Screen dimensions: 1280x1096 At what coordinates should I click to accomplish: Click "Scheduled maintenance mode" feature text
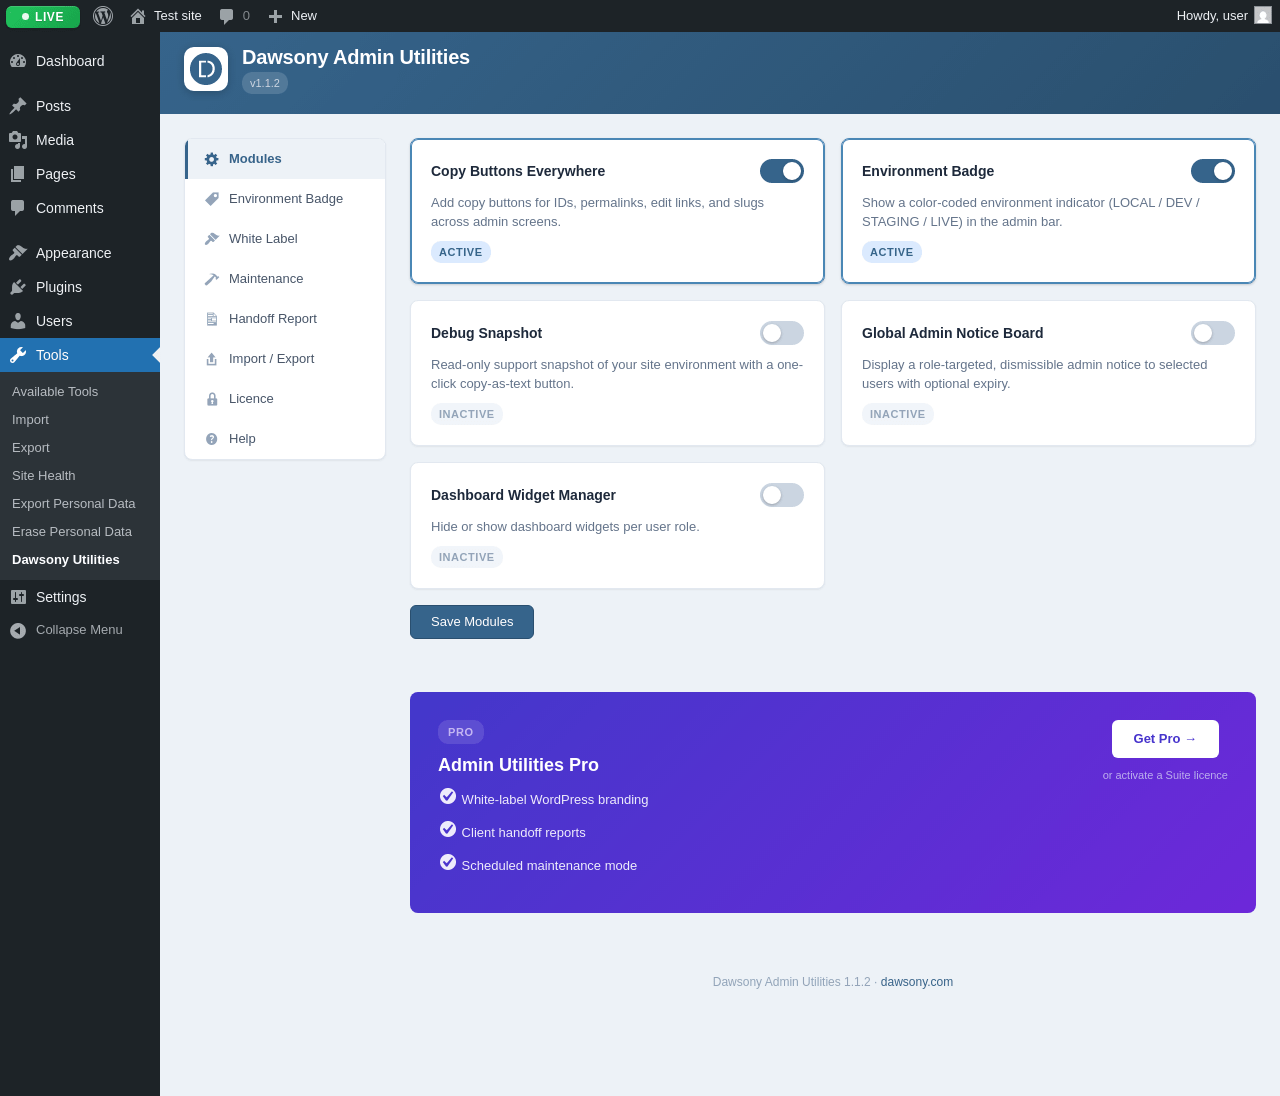[549, 866]
